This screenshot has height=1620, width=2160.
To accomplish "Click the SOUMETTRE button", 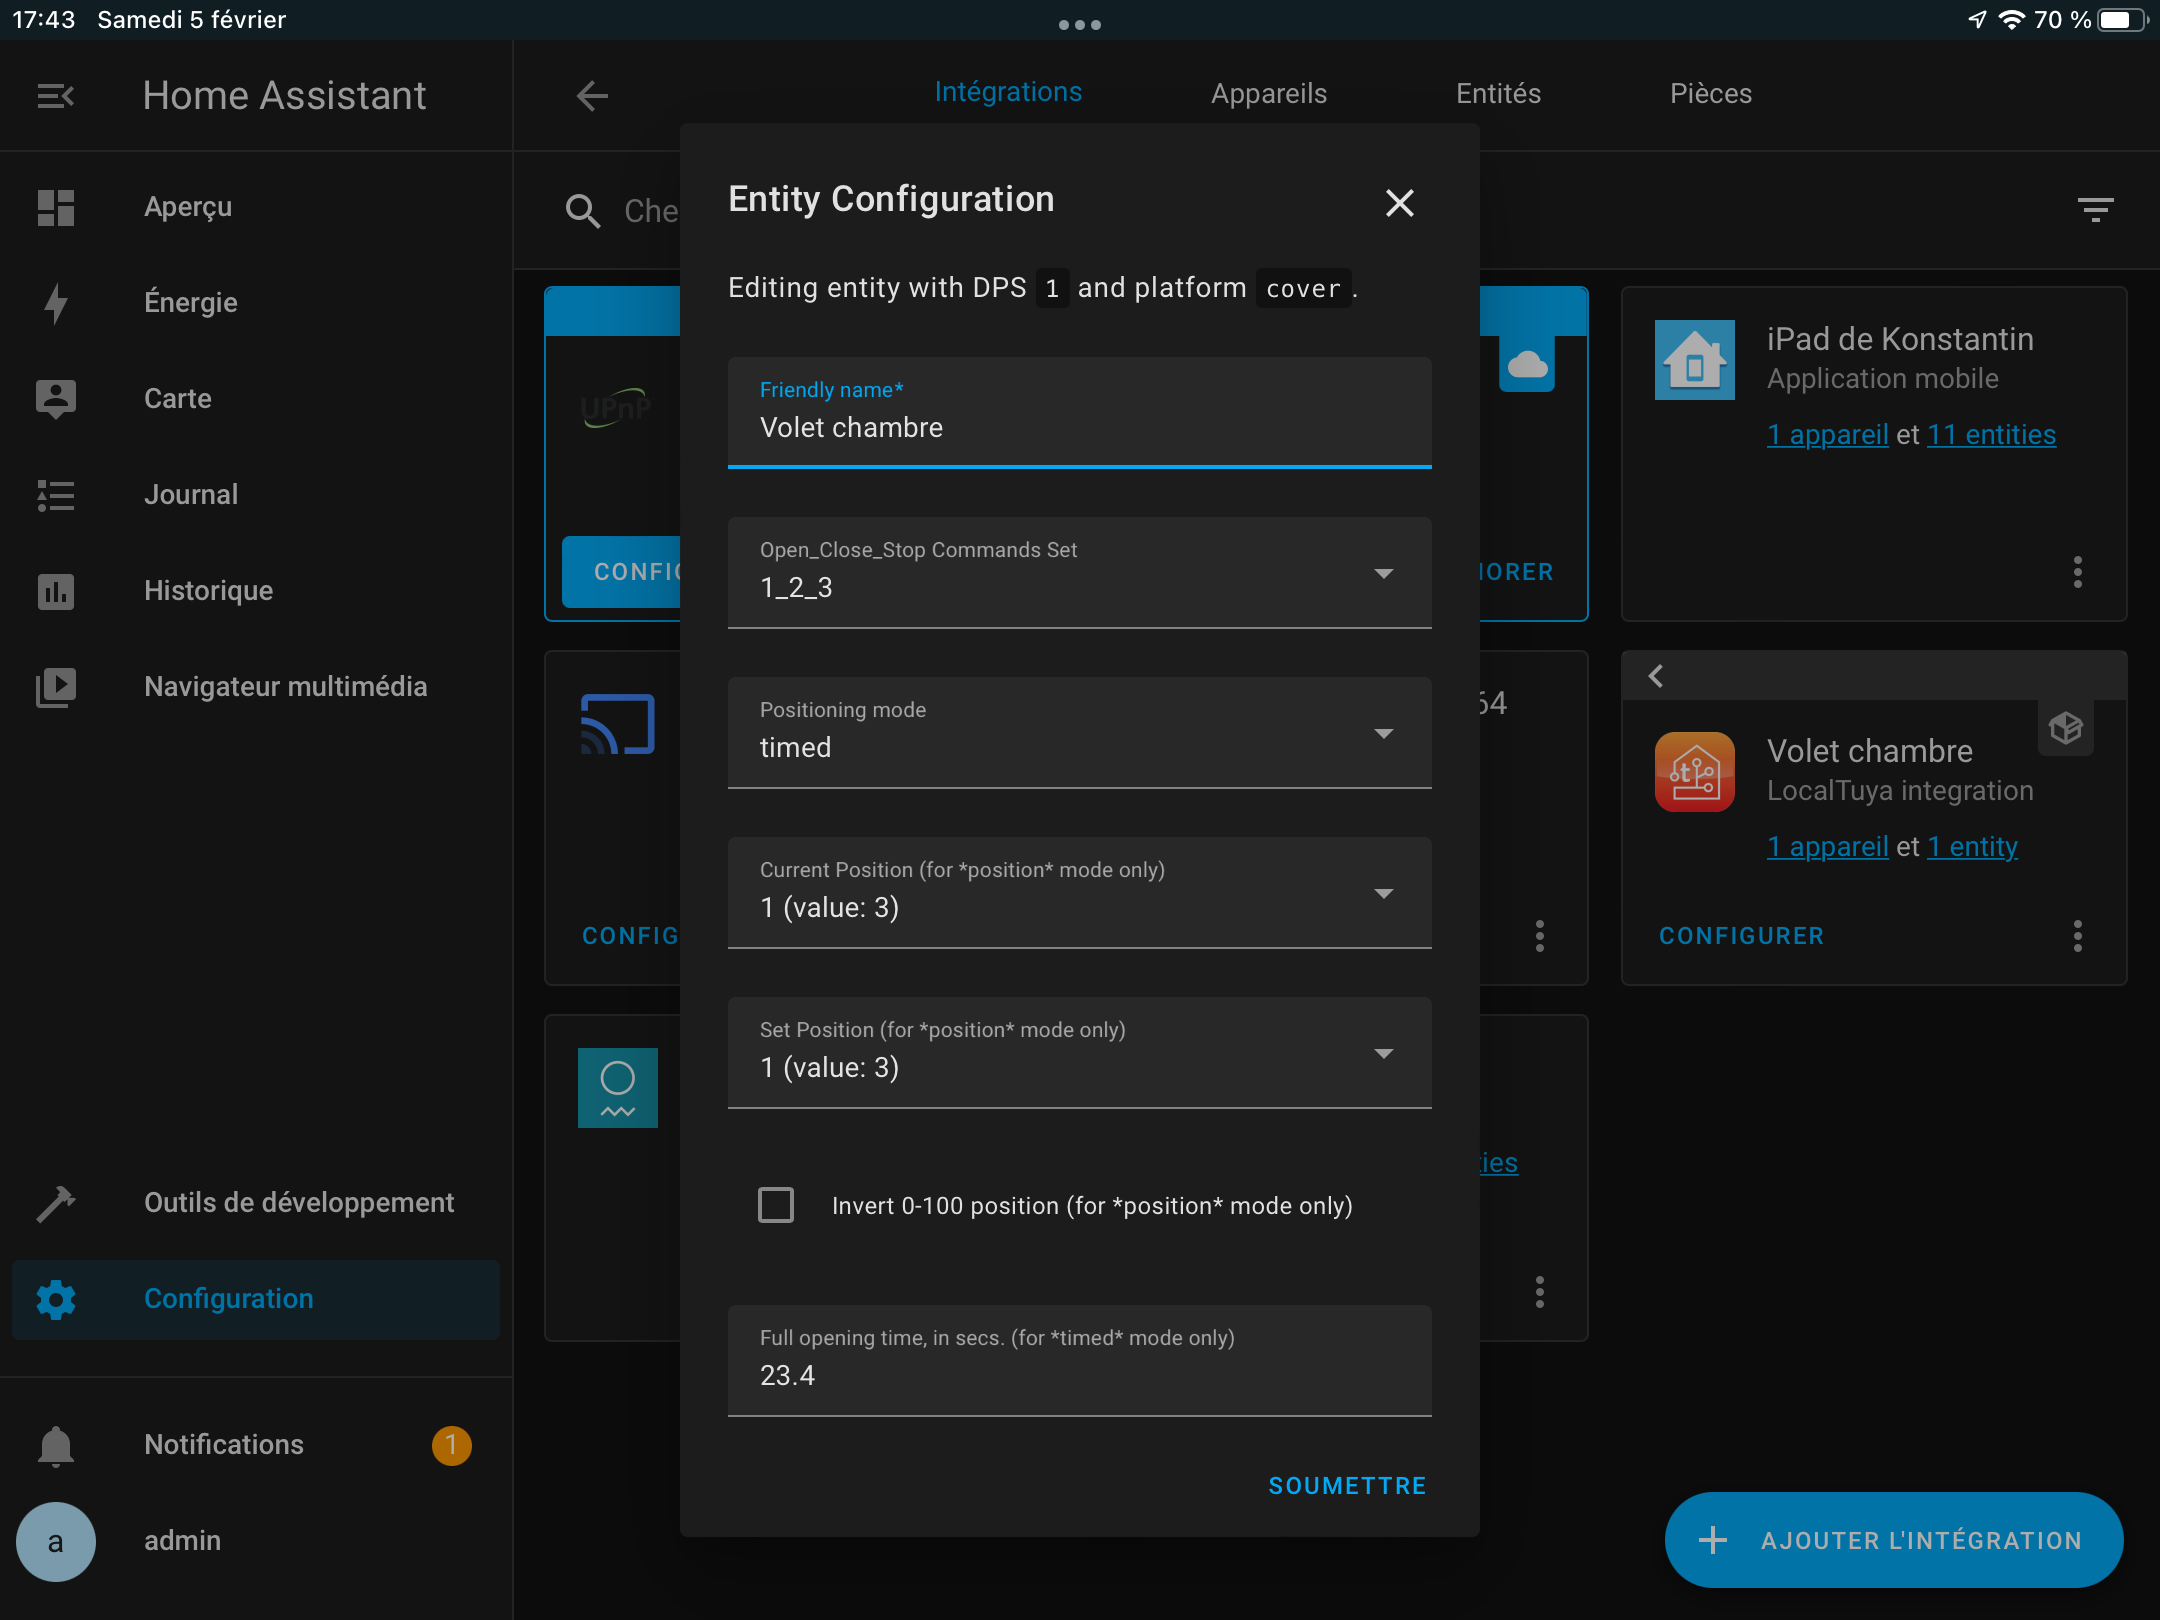I will (x=1347, y=1486).
